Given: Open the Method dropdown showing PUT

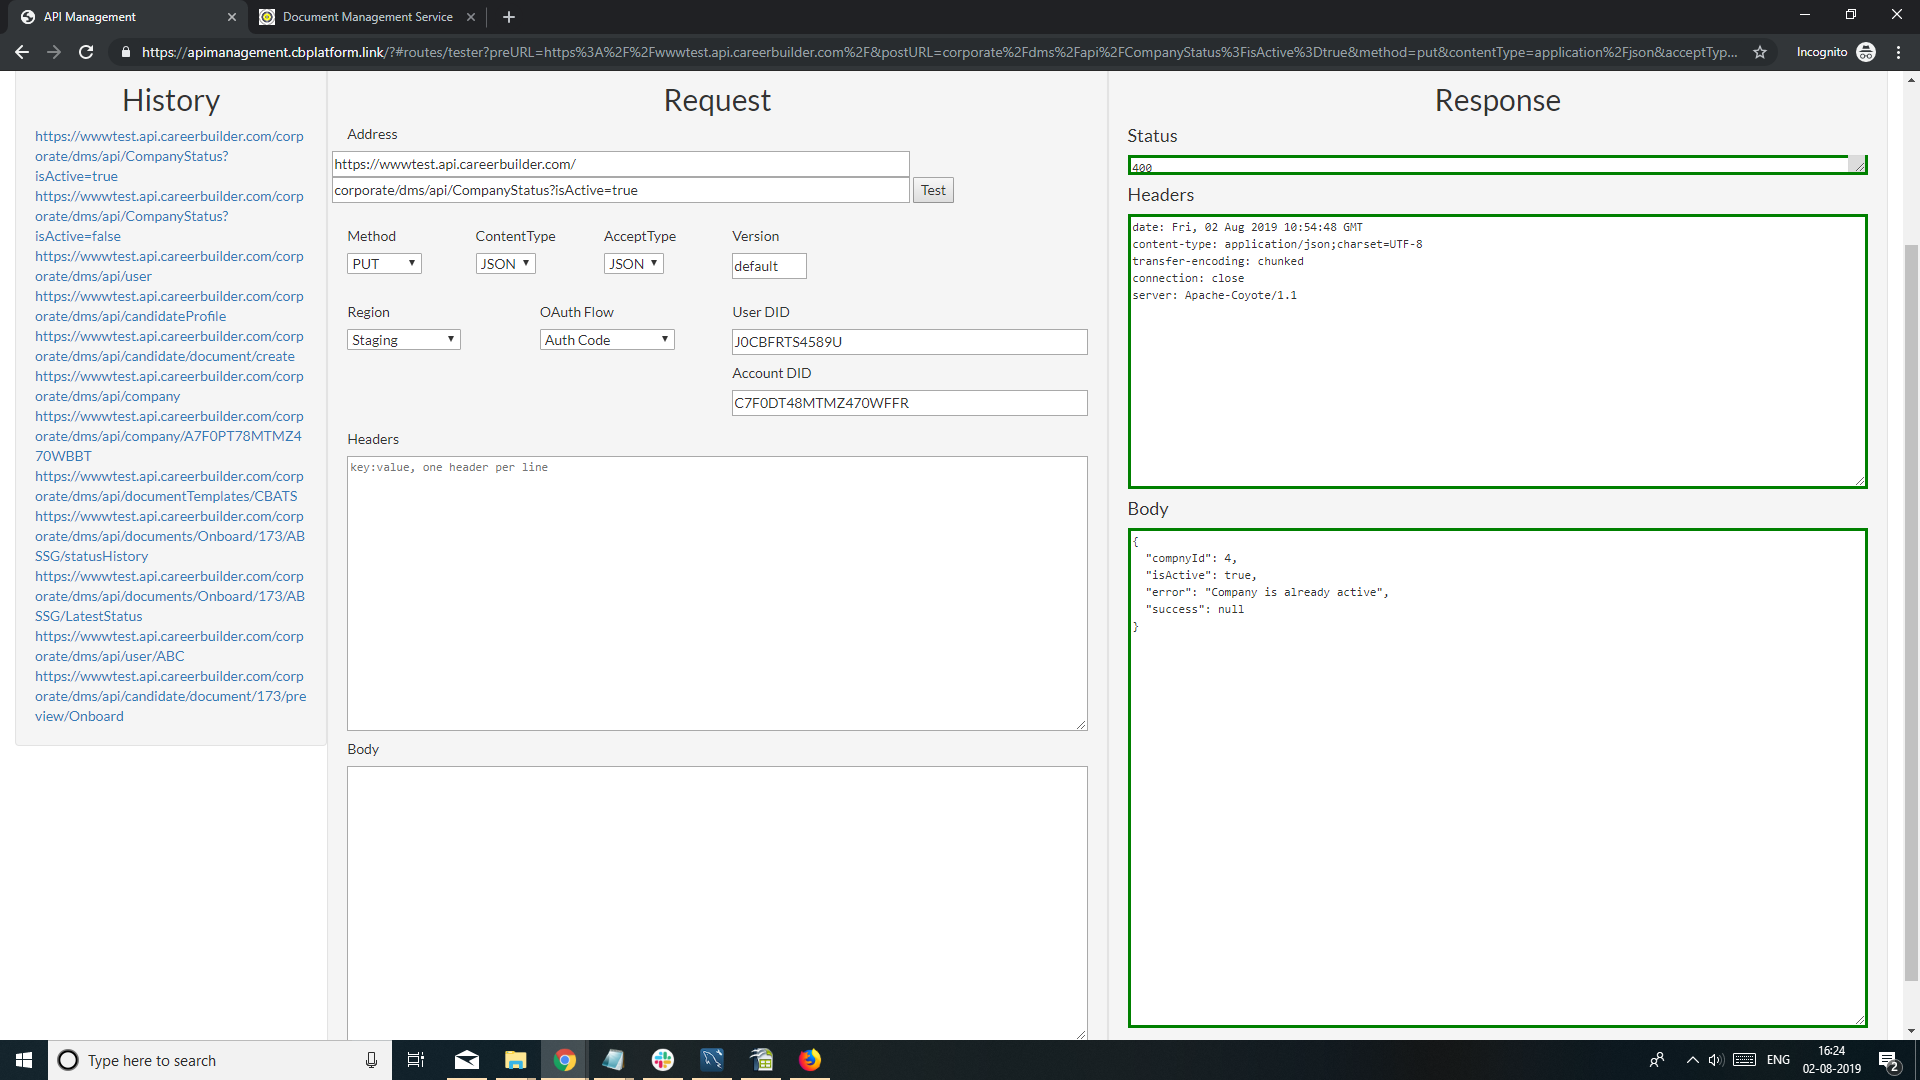Looking at the screenshot, I should pyautogui.click(x=384, y=264).
